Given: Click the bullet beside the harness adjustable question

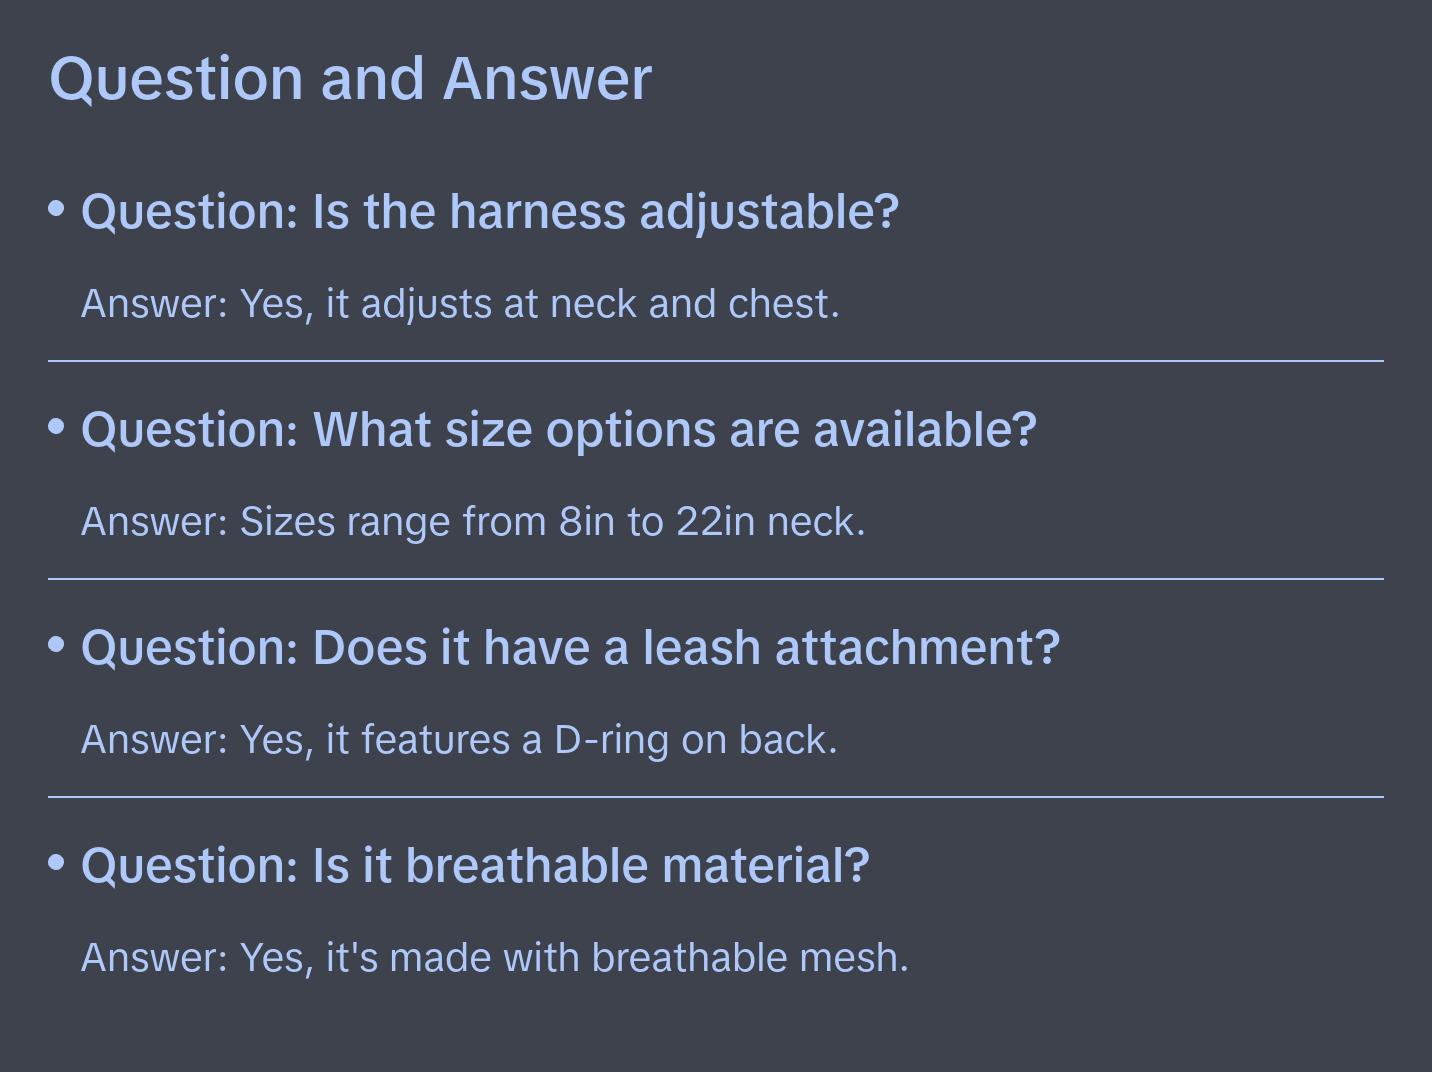Looking at the screenshot, I should (x=57, y=209).
